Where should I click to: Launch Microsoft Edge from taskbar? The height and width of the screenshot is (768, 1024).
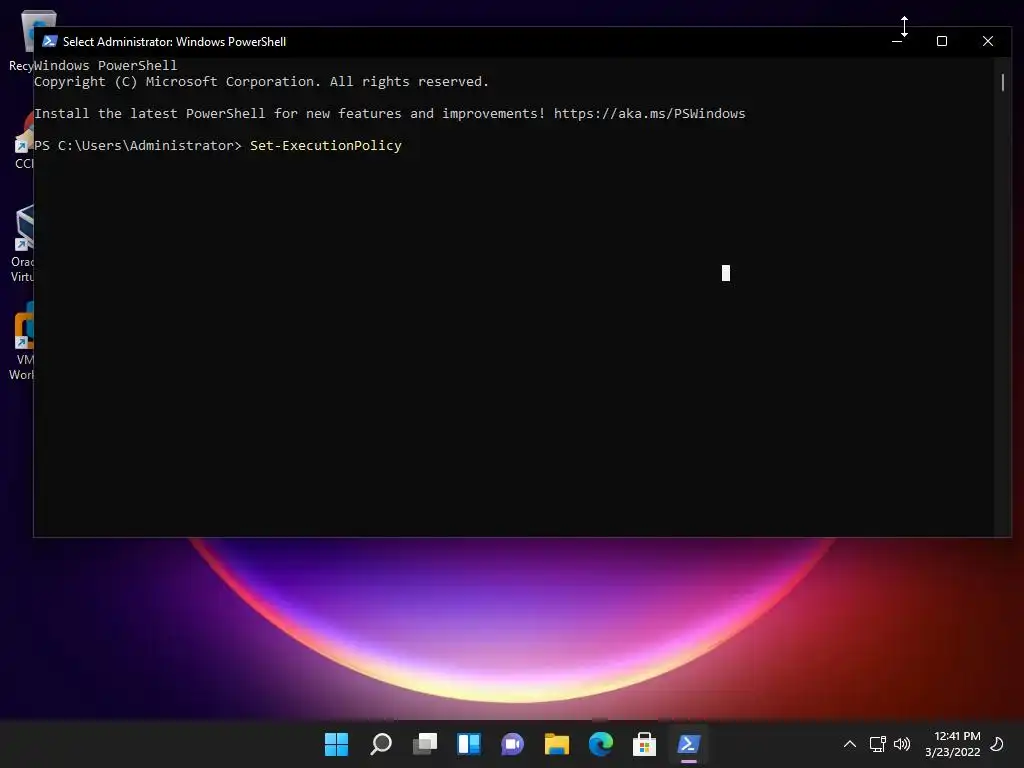(601, 744)
